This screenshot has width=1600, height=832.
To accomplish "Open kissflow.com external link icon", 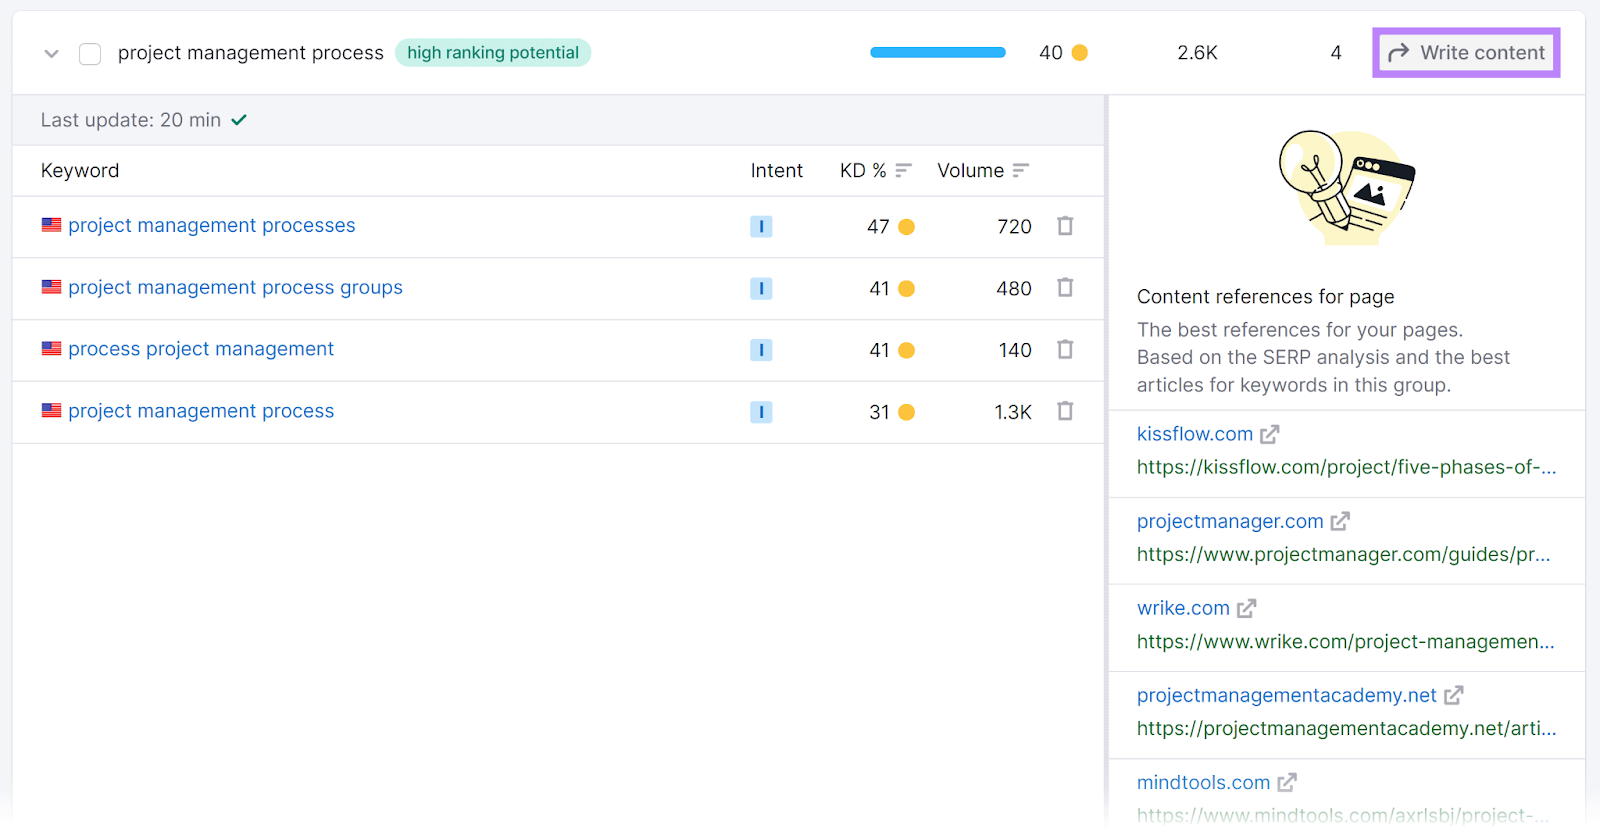I will [x=1269, y=434].
